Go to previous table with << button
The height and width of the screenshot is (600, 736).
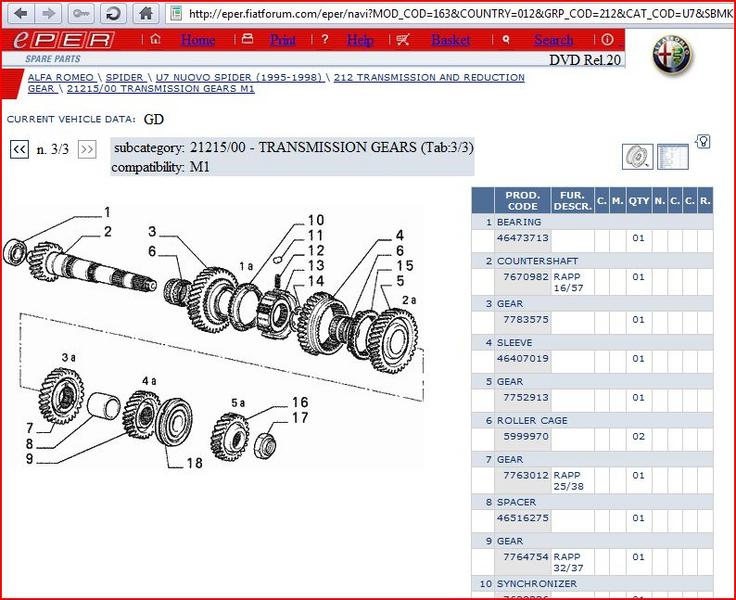tap(19, 150)
